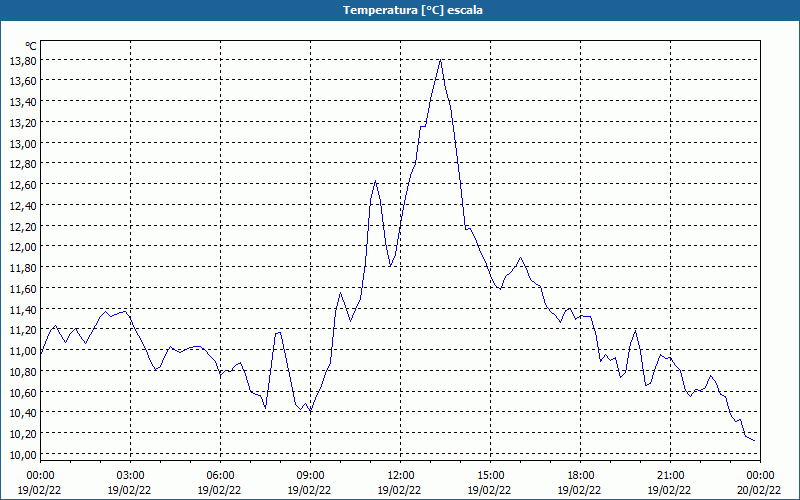The image size is (800, 500).
Task: Select the 19/02/22 date beneath 09:00
Action: coord(309,490)
